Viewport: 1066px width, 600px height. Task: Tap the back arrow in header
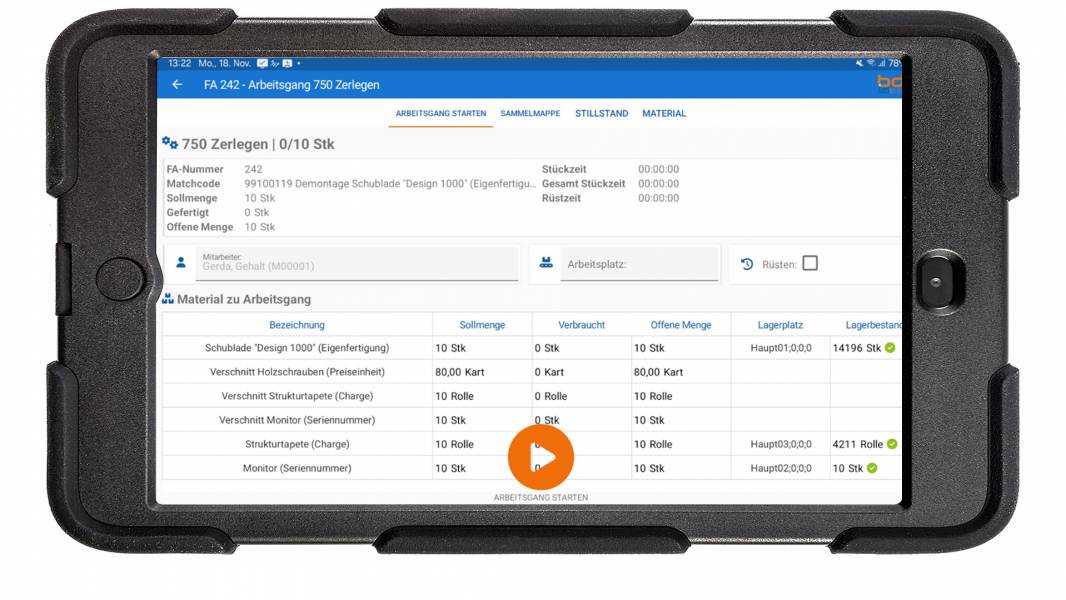(x=177, y=85)
